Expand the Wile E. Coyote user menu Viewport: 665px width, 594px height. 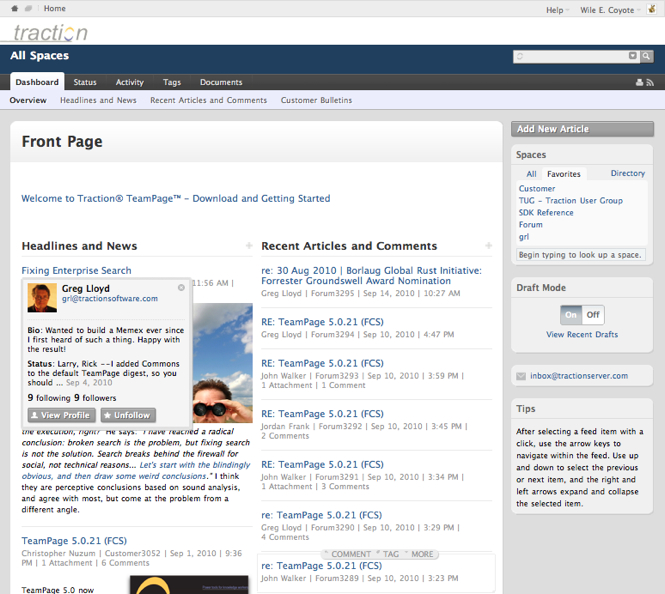point(610,10)
